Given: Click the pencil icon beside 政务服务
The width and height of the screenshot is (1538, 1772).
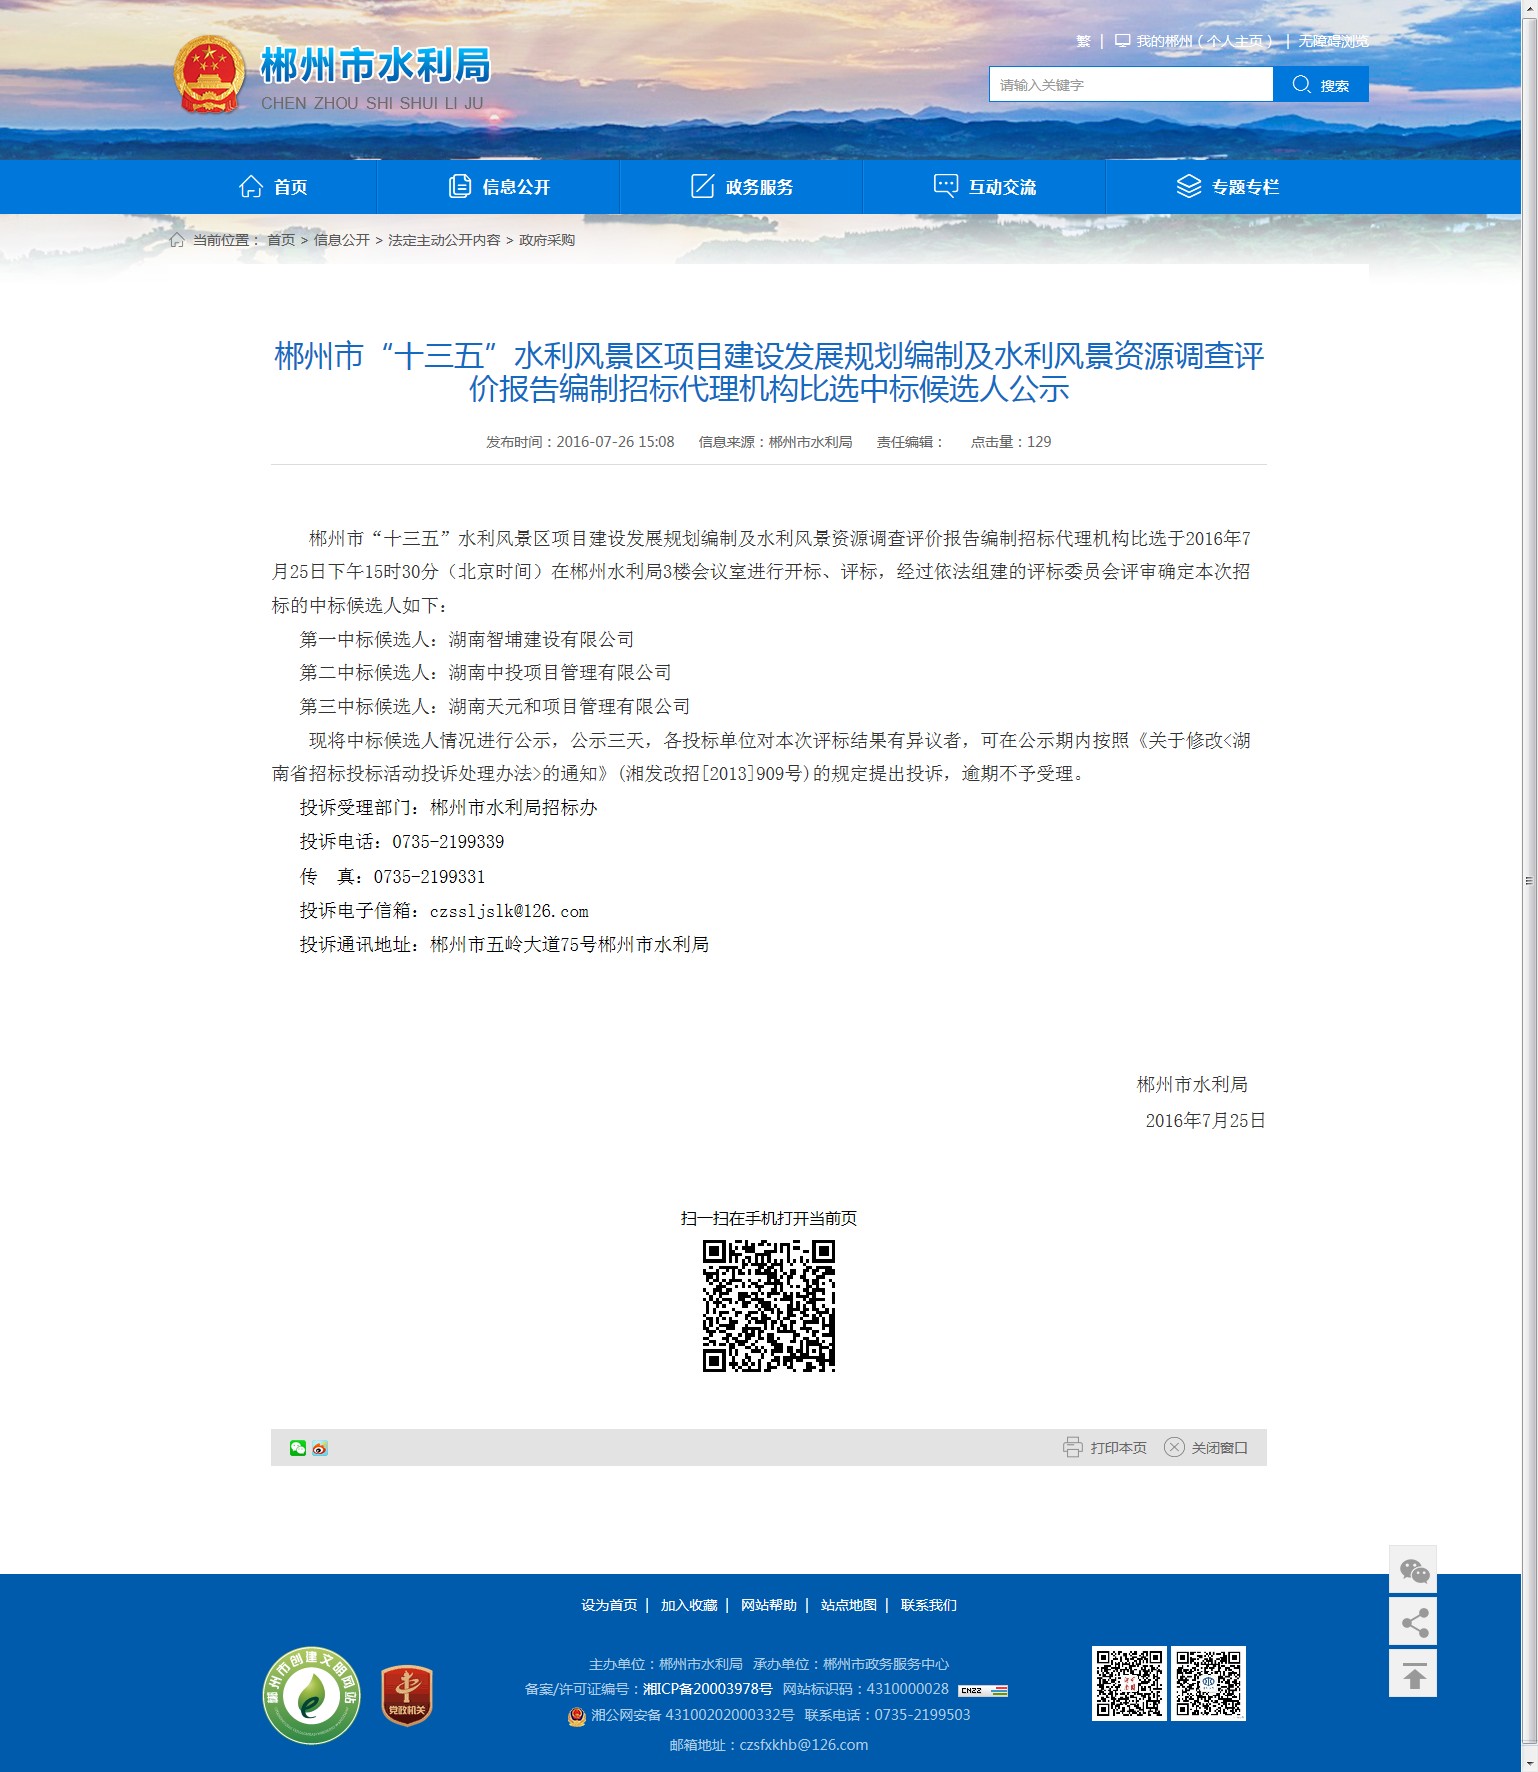Looking at the screenshot, I should point(703,186).
